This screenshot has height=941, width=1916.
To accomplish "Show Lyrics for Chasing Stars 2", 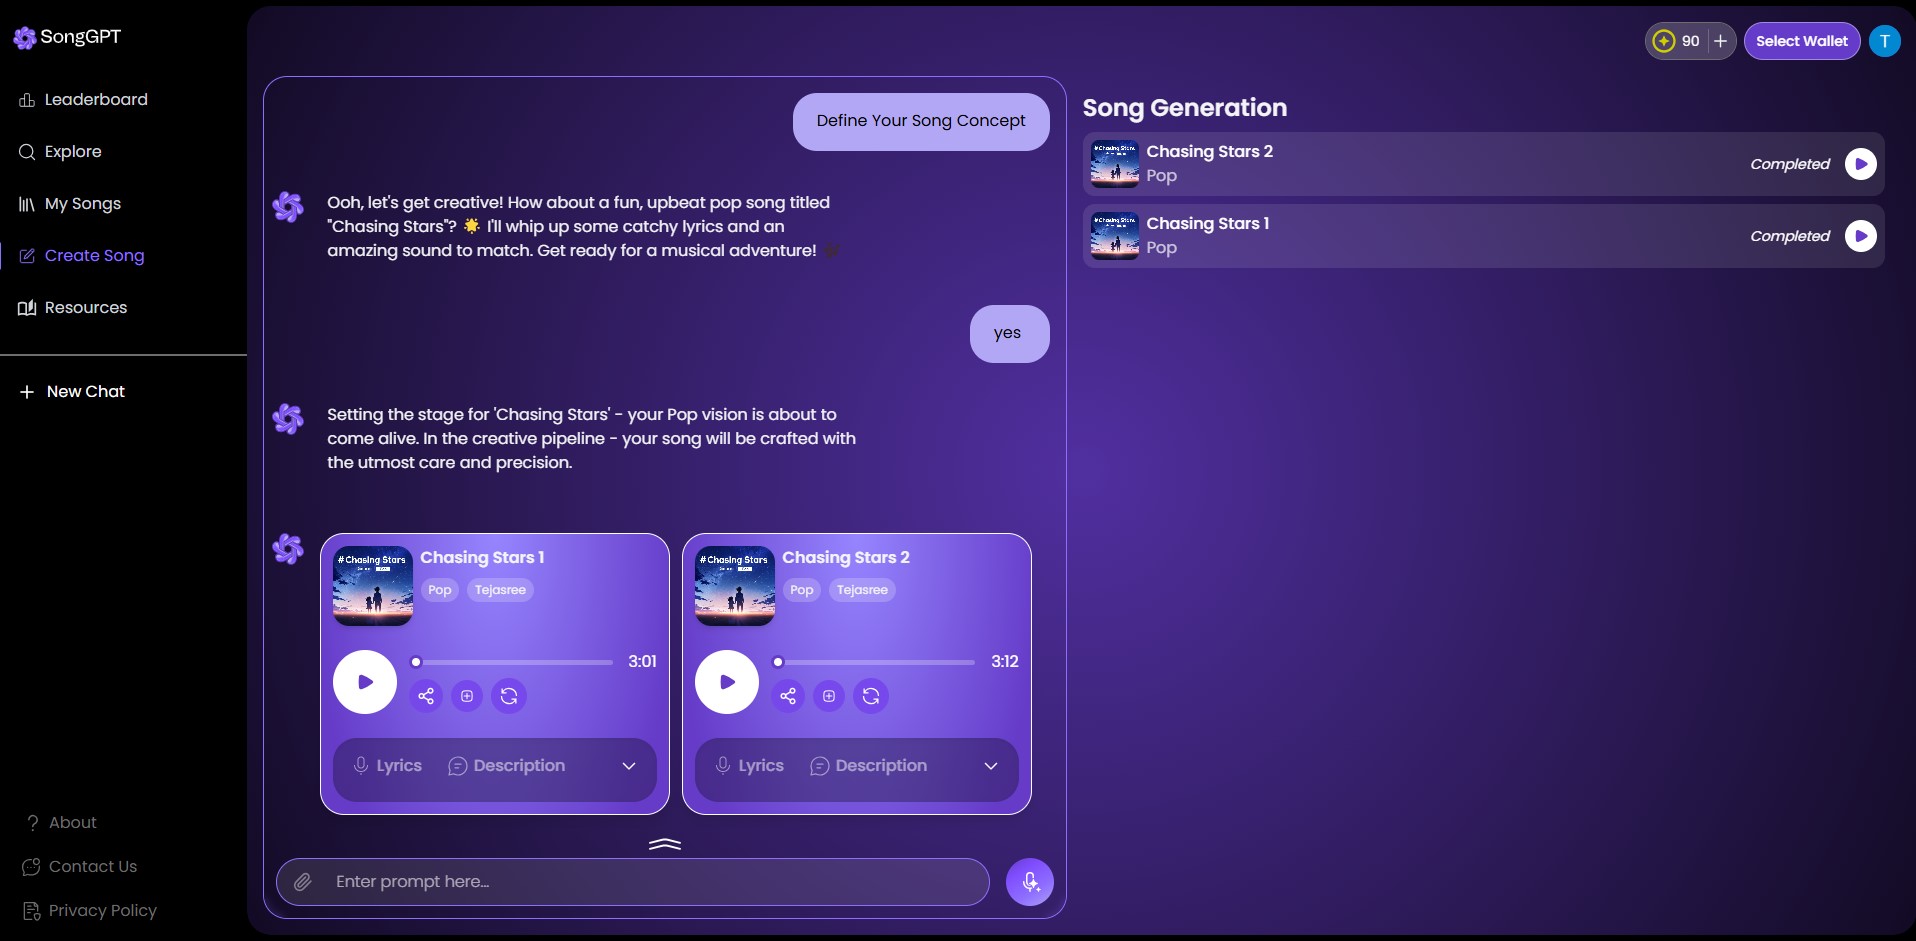I will pyautogui.click(x=750, y=766).
